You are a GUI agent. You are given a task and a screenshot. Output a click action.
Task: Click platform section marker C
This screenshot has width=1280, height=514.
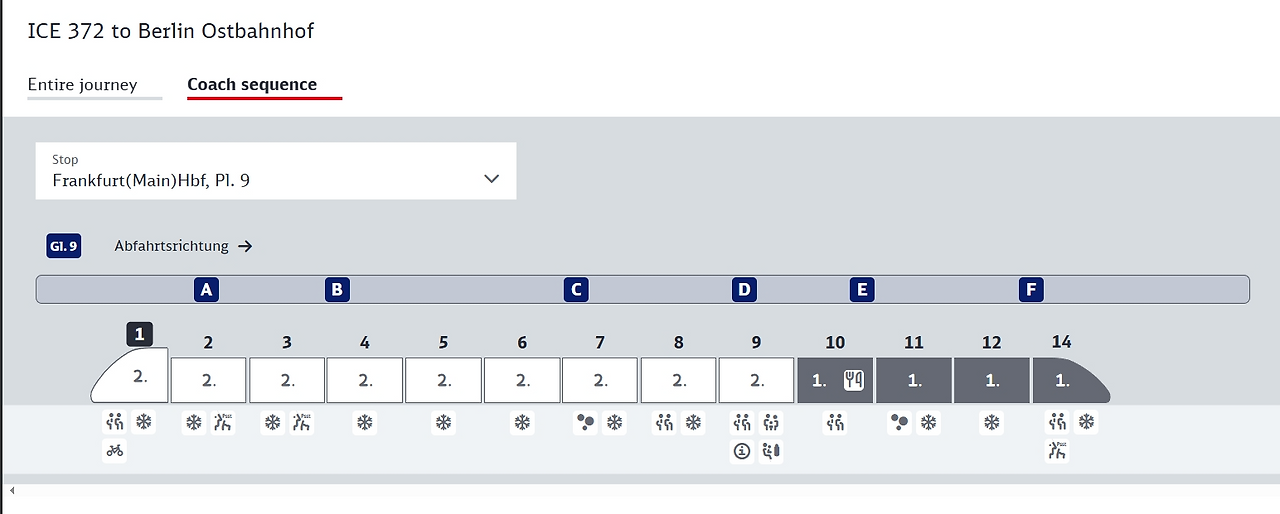(x=576, y=290)
